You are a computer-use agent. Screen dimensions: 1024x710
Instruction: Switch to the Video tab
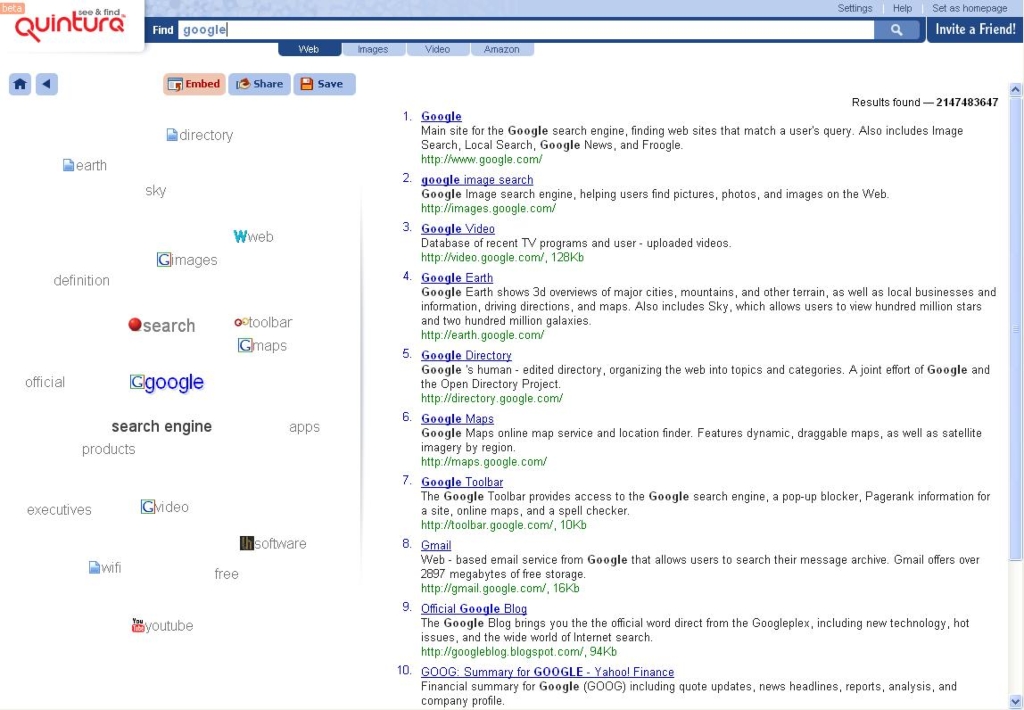[438, 49]
